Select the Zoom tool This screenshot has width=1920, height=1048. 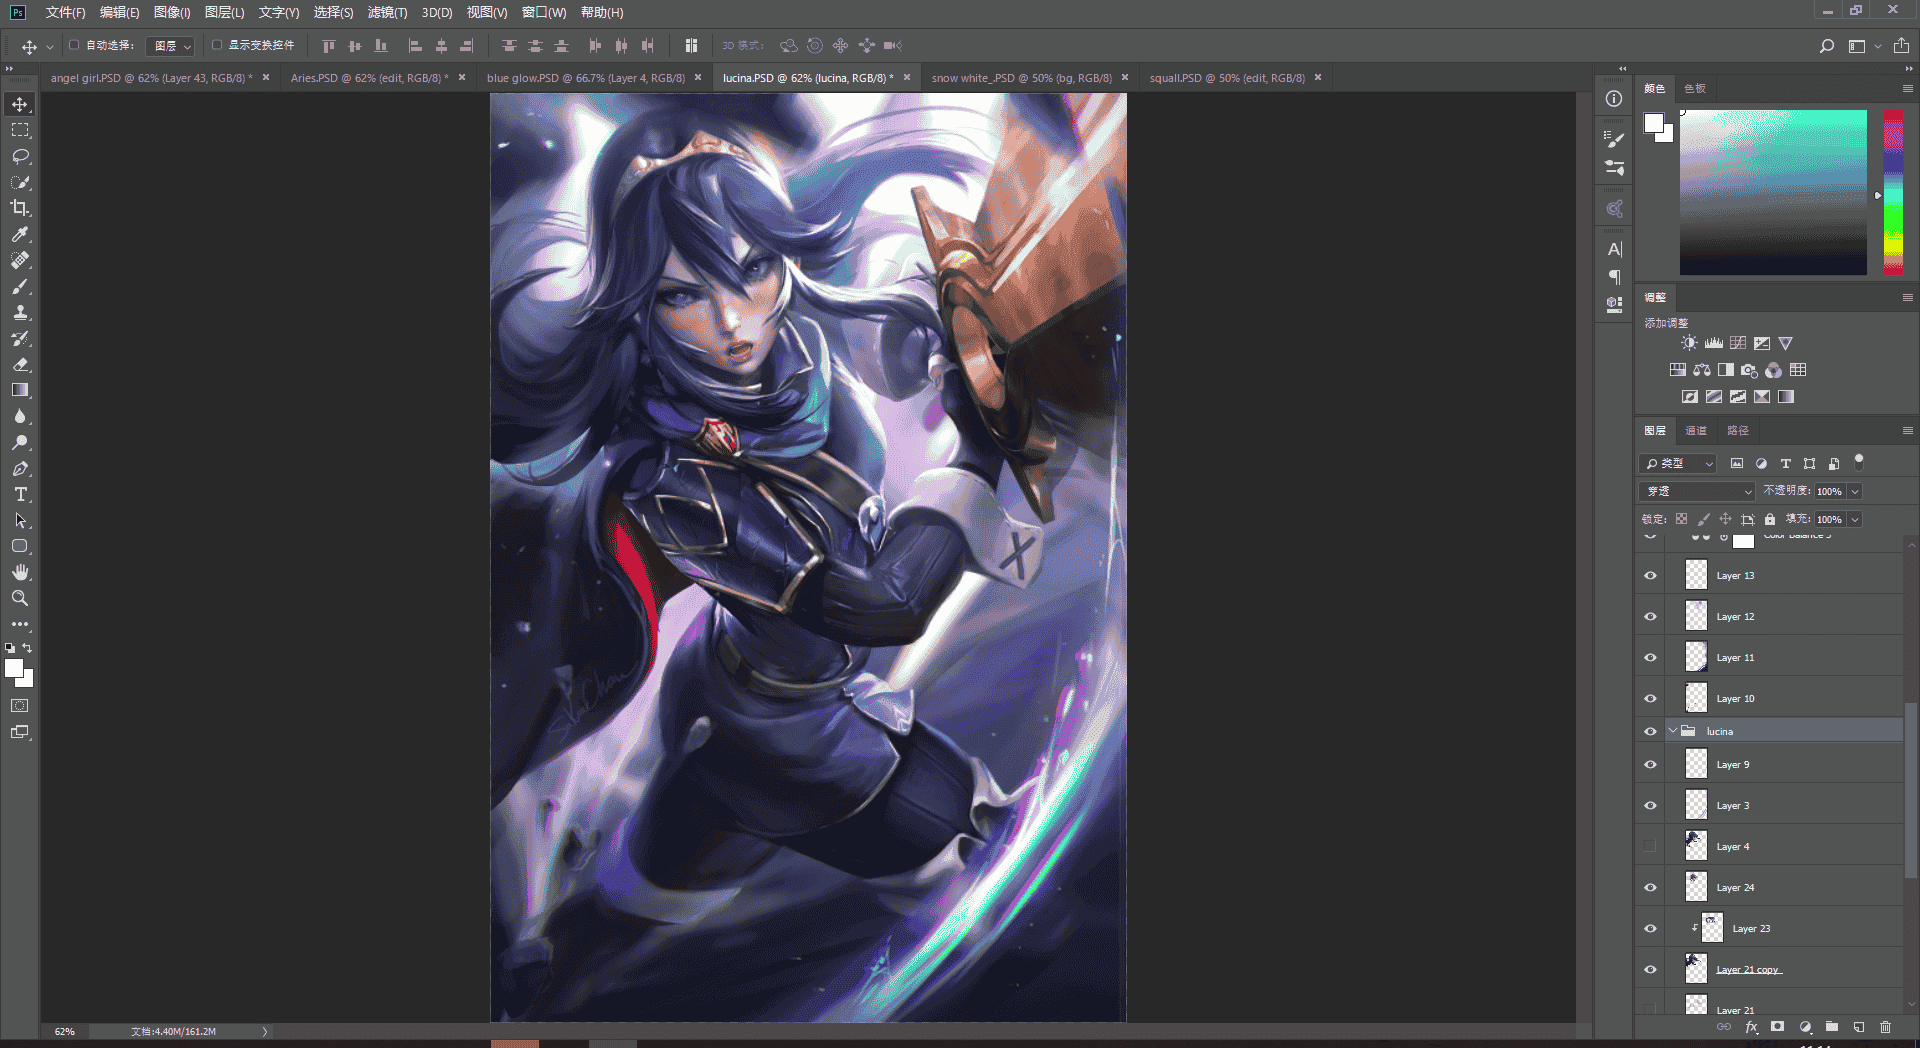(x=20, y=598)
